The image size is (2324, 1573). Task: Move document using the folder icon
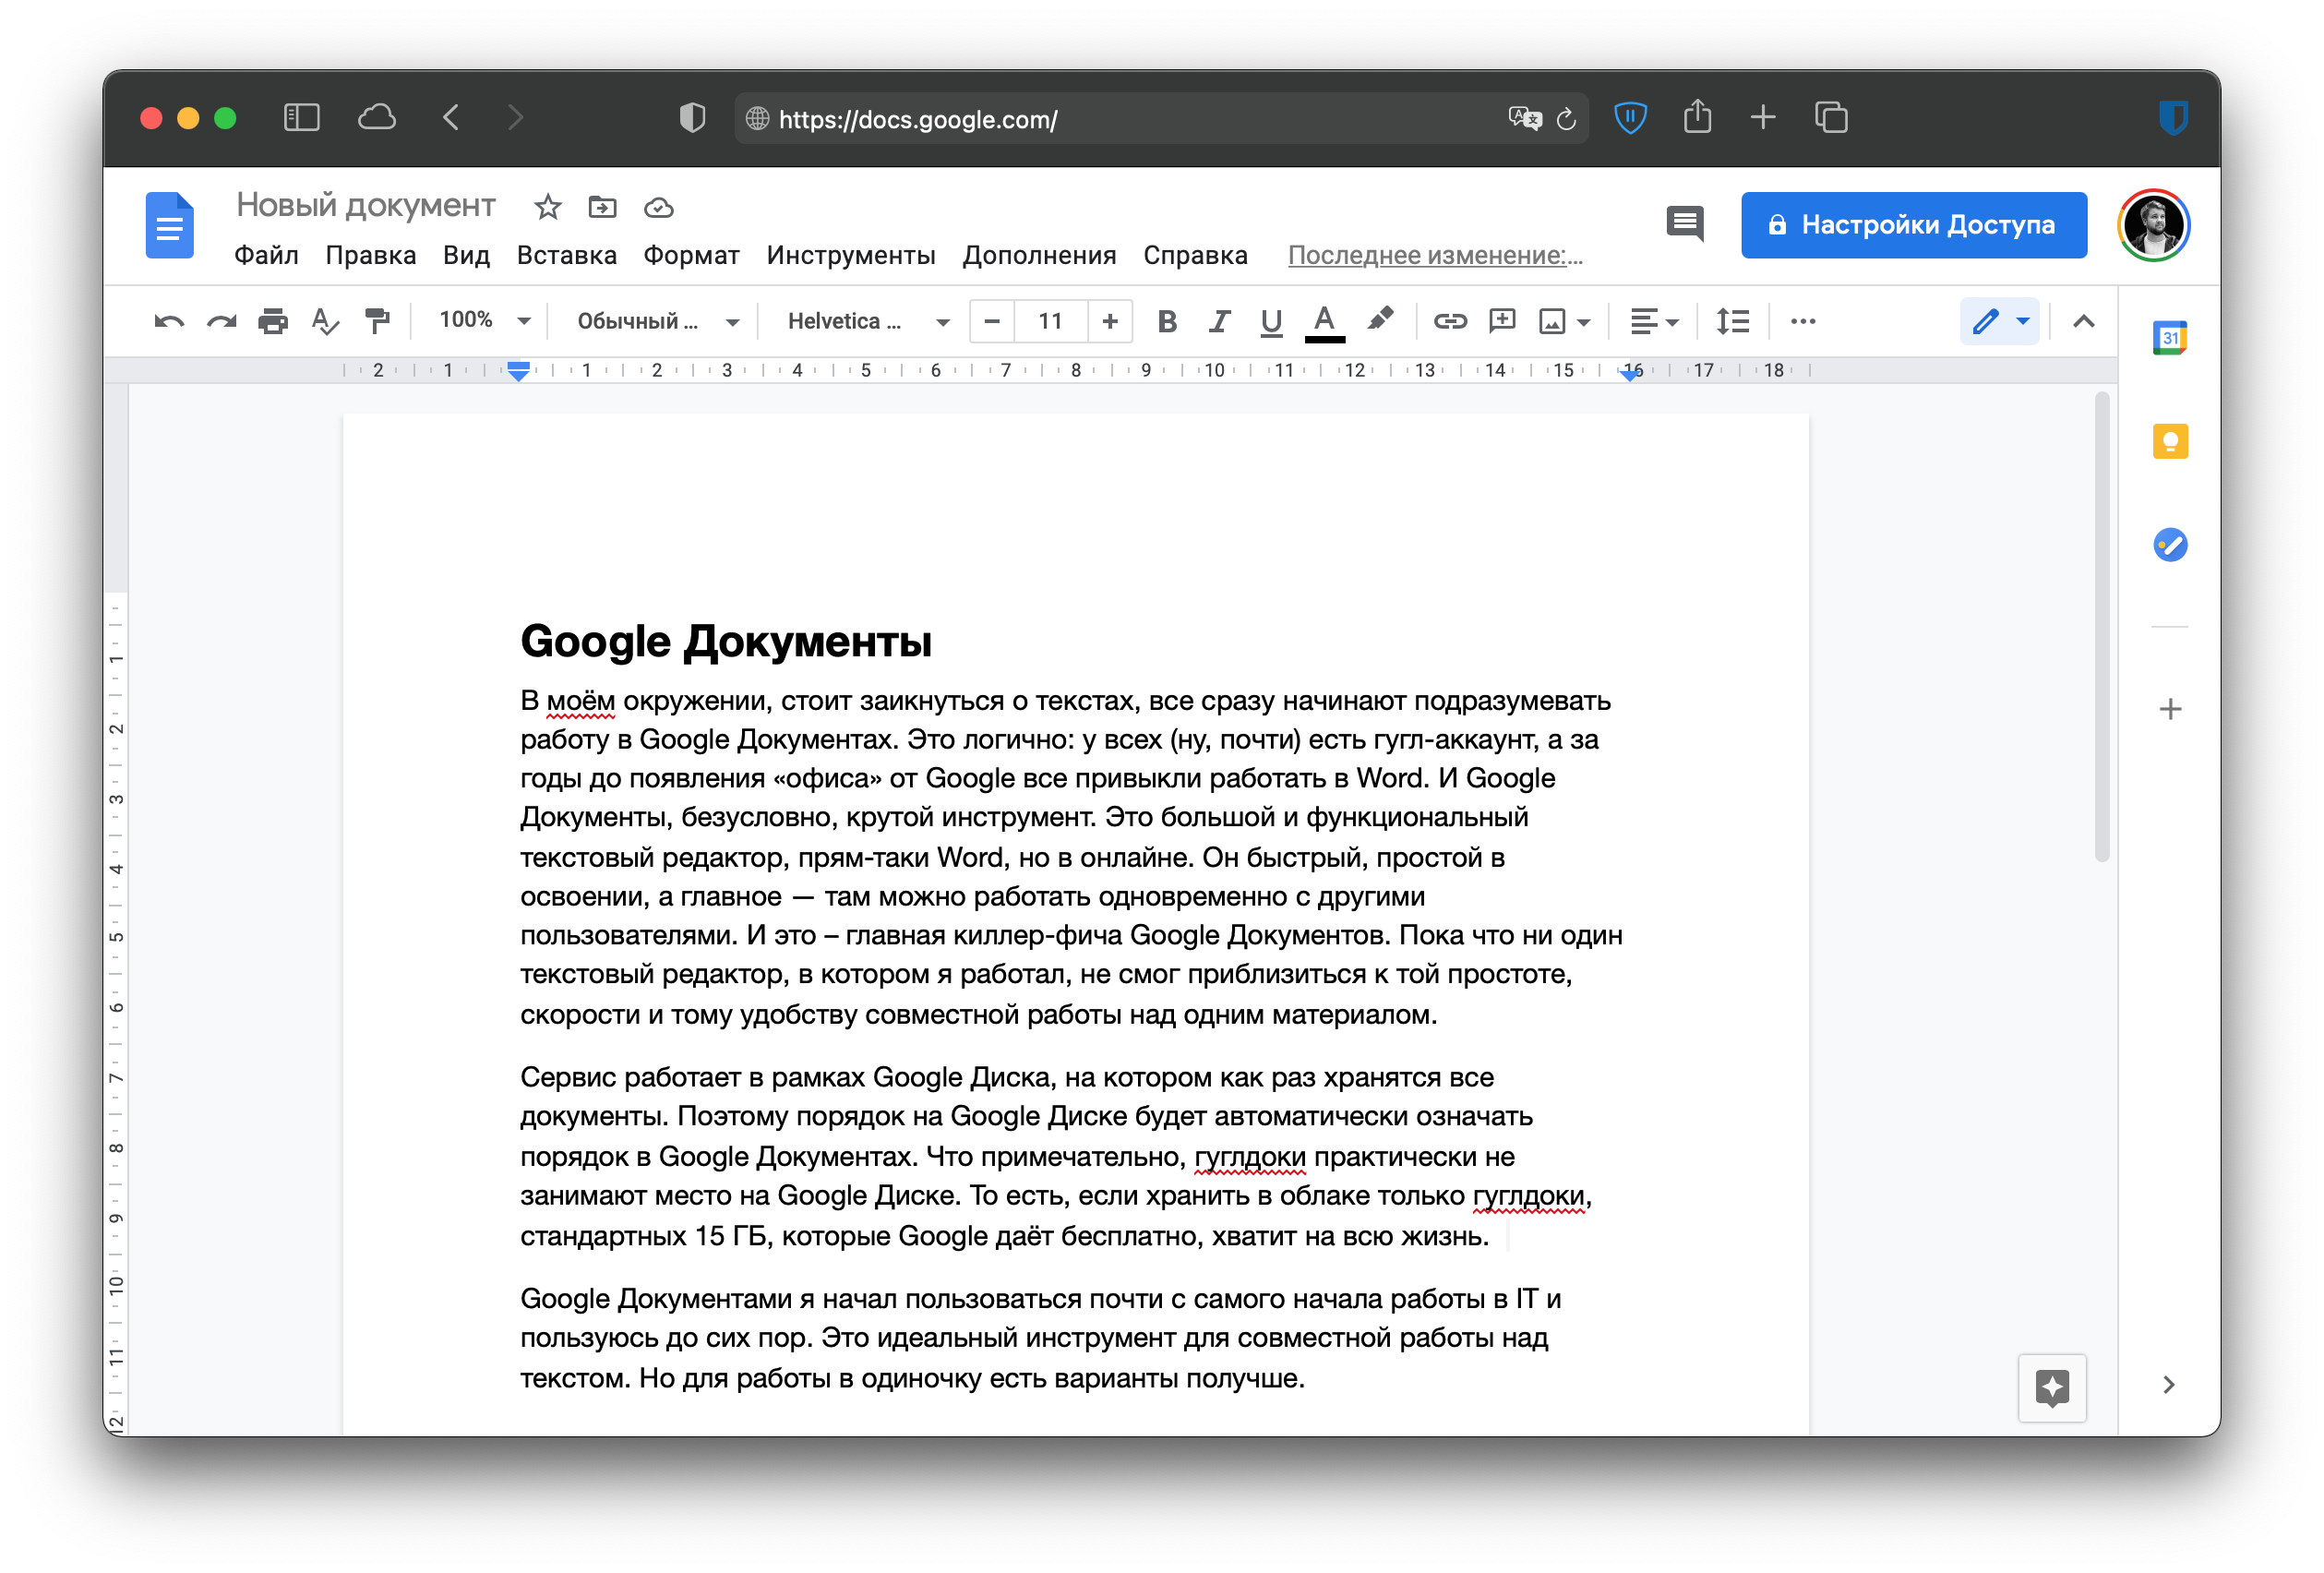click(x=602, y=207)
